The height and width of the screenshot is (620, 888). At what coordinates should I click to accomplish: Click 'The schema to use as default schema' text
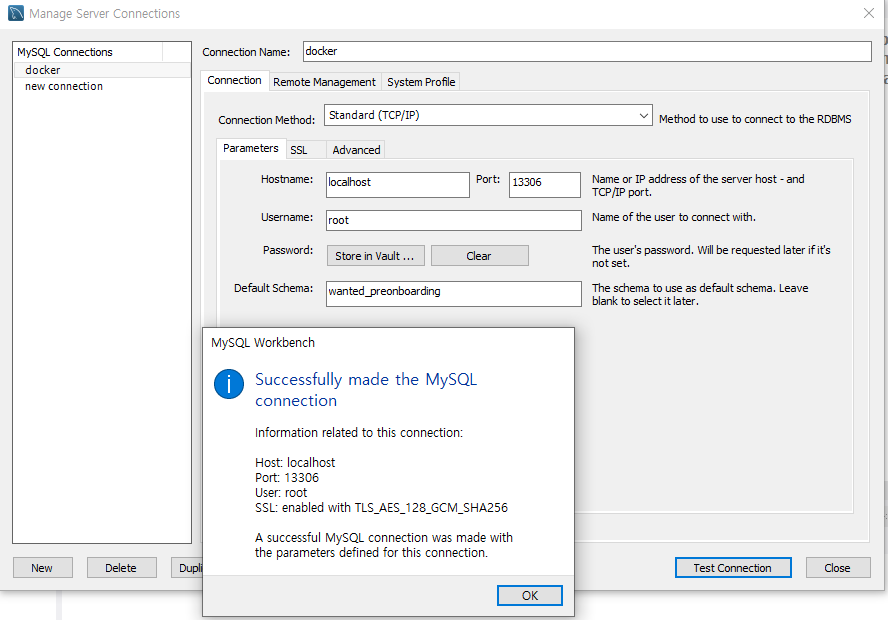pos(700,294)
